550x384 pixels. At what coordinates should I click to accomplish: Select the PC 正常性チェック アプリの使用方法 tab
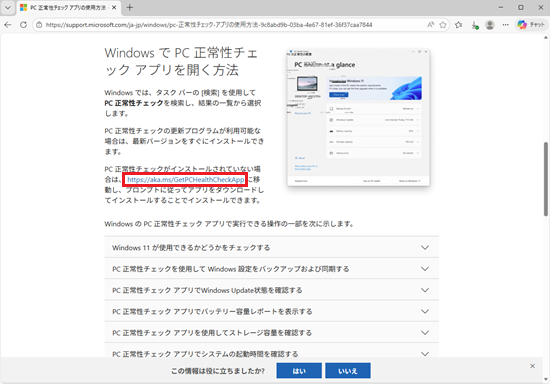coord(68,7)
